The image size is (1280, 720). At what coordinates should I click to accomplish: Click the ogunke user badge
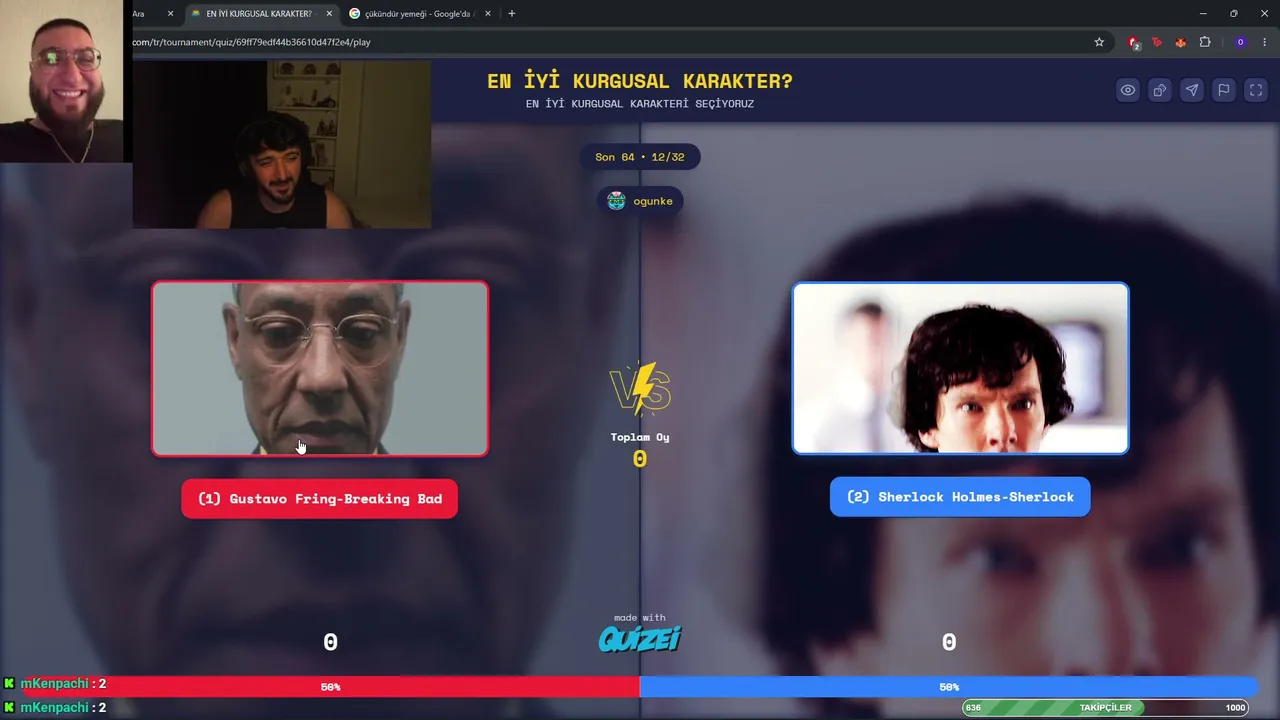640,201
